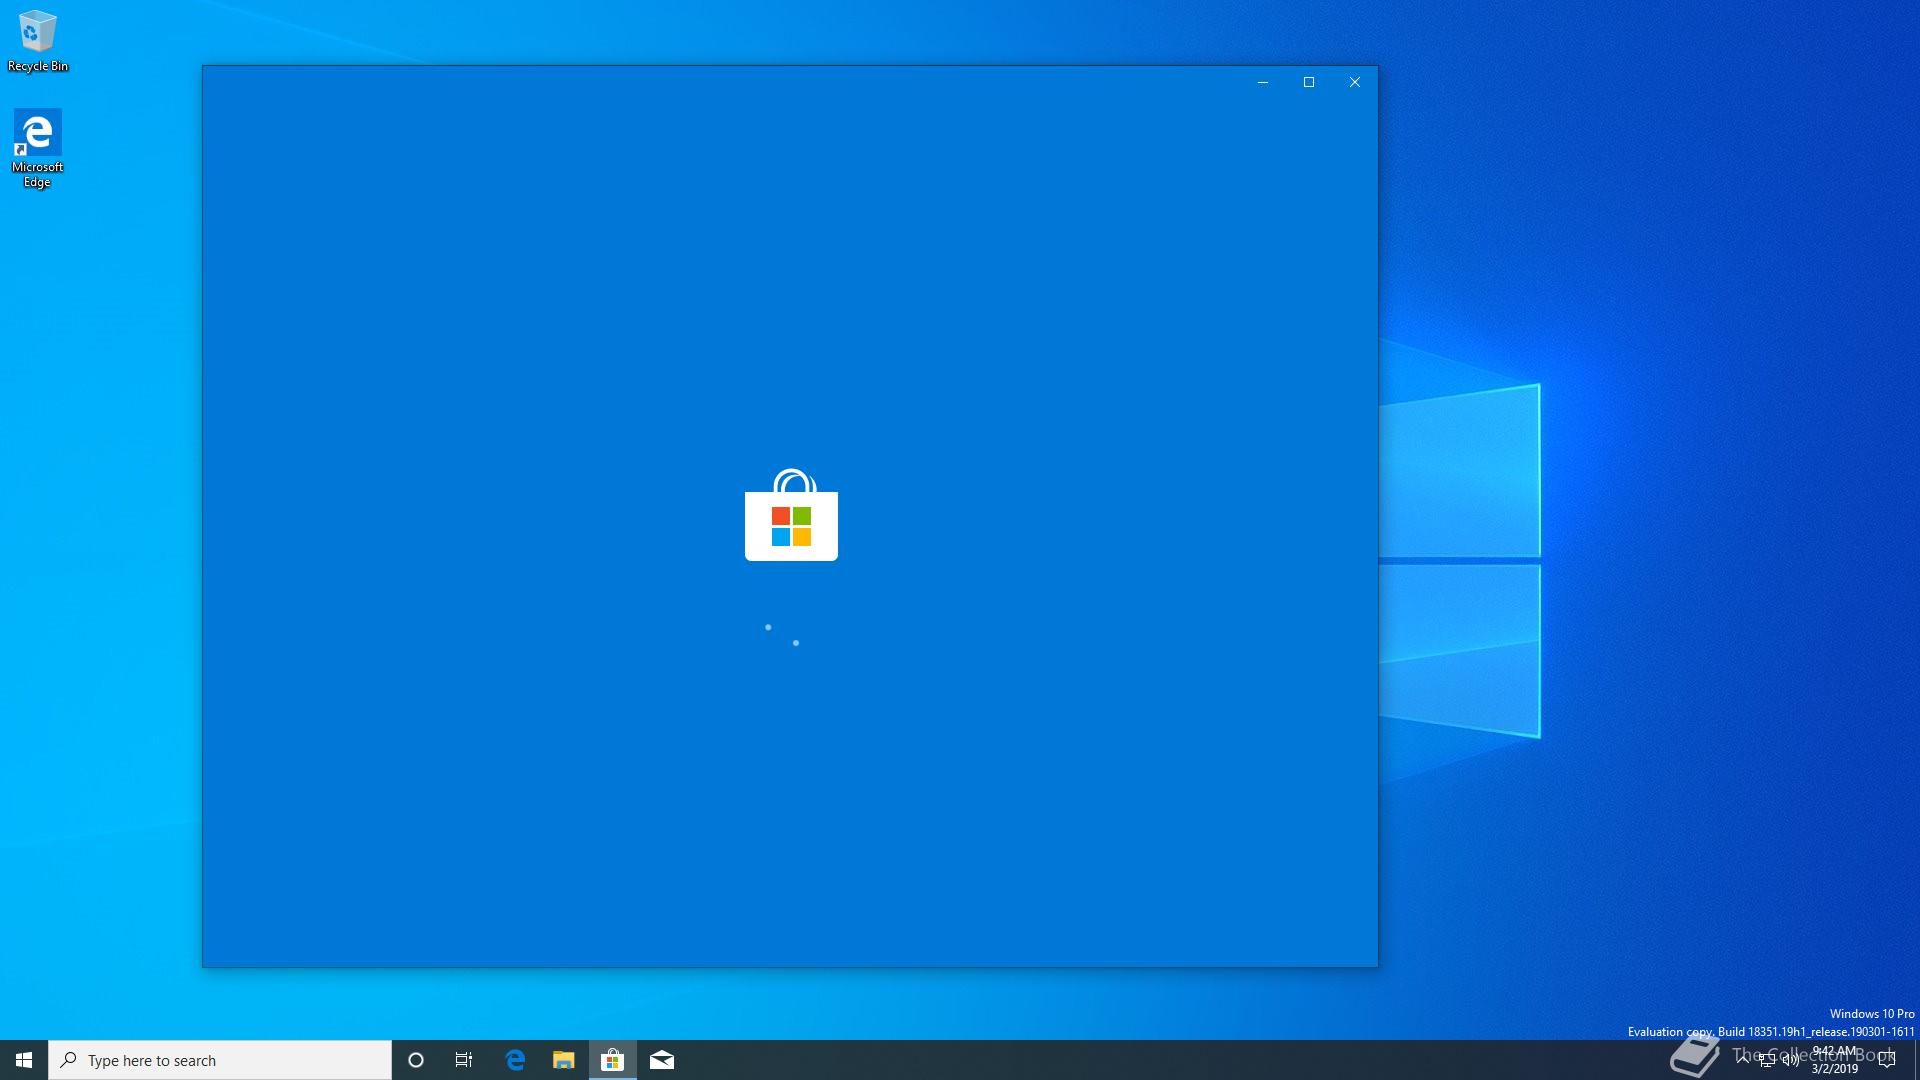The width and height of the screenshot is (1920, 1080).
Task: Open Task View in the taskbar
Action: (464, 1060)
